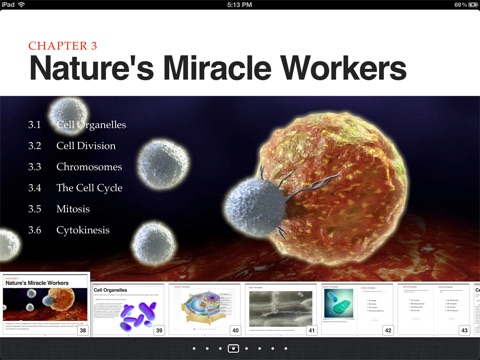480x360 pixels.
Task: Jump to section 3.4 The Cell Cycle
Action: 75,188
